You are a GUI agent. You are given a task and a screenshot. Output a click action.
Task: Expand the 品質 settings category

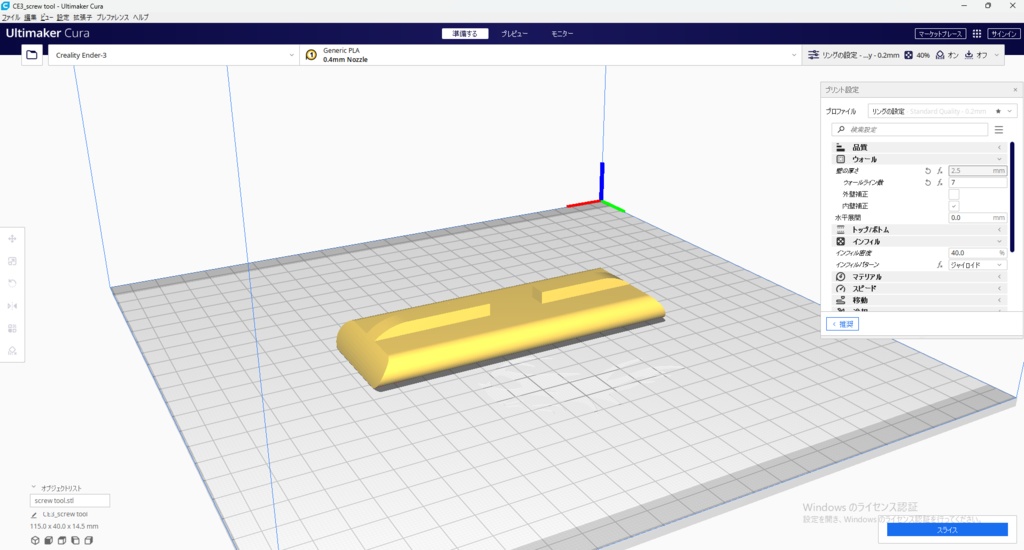click(919, 148)
